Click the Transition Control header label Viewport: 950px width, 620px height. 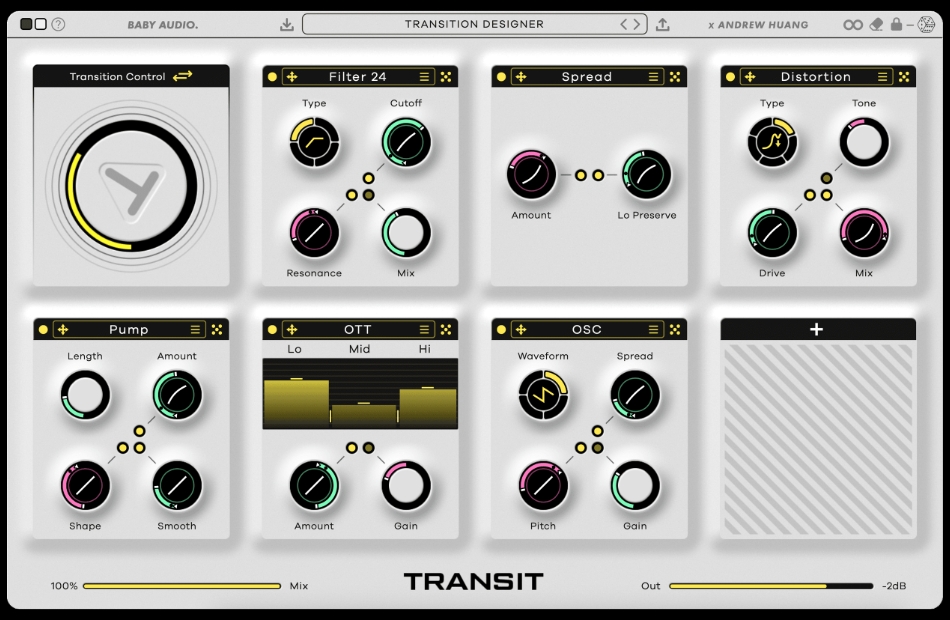(x=117, y=76)
